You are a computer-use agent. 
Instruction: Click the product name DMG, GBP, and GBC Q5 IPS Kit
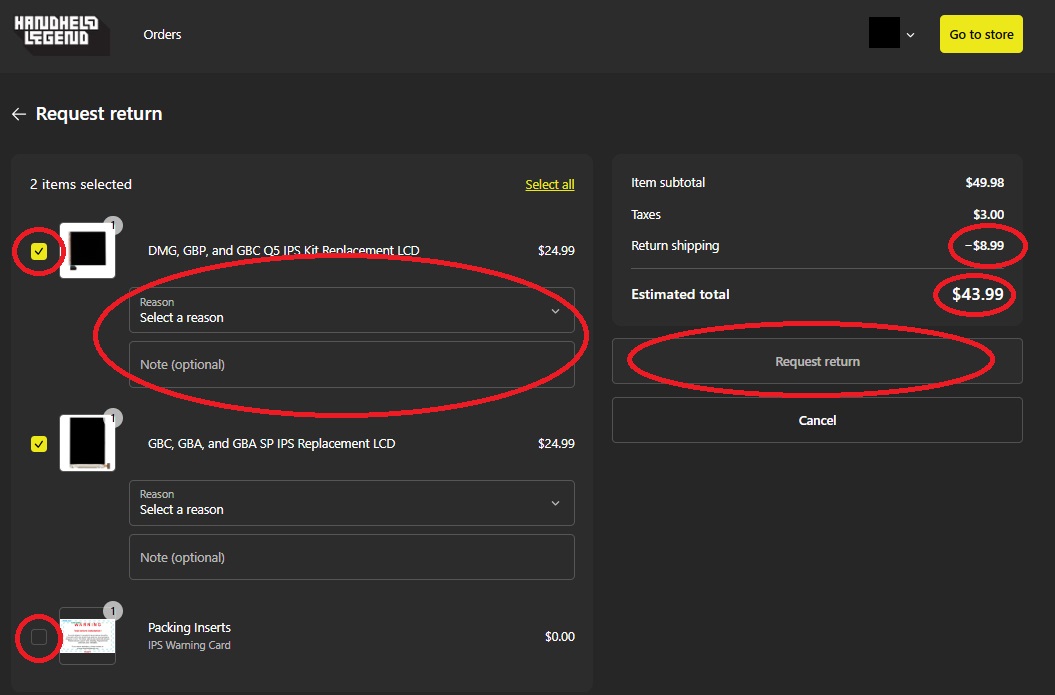[x=283, y=250]
